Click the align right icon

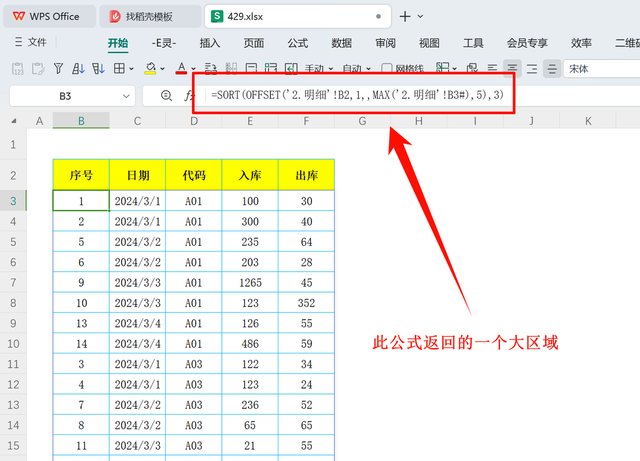point(532,69)
